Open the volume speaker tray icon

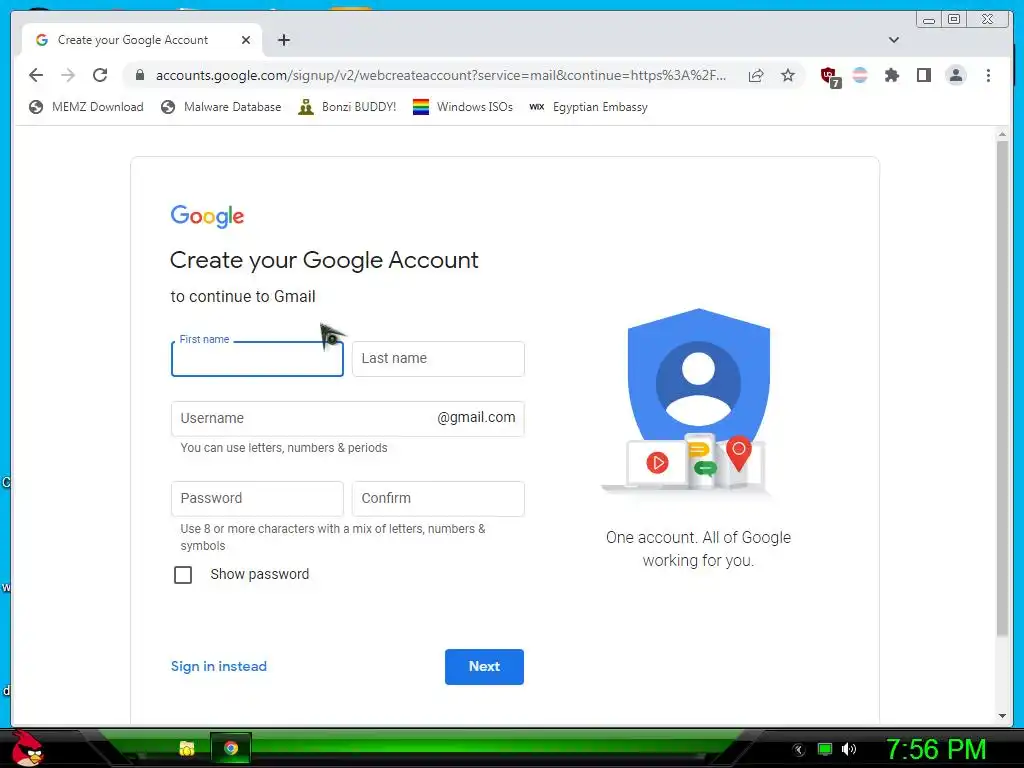848,749
